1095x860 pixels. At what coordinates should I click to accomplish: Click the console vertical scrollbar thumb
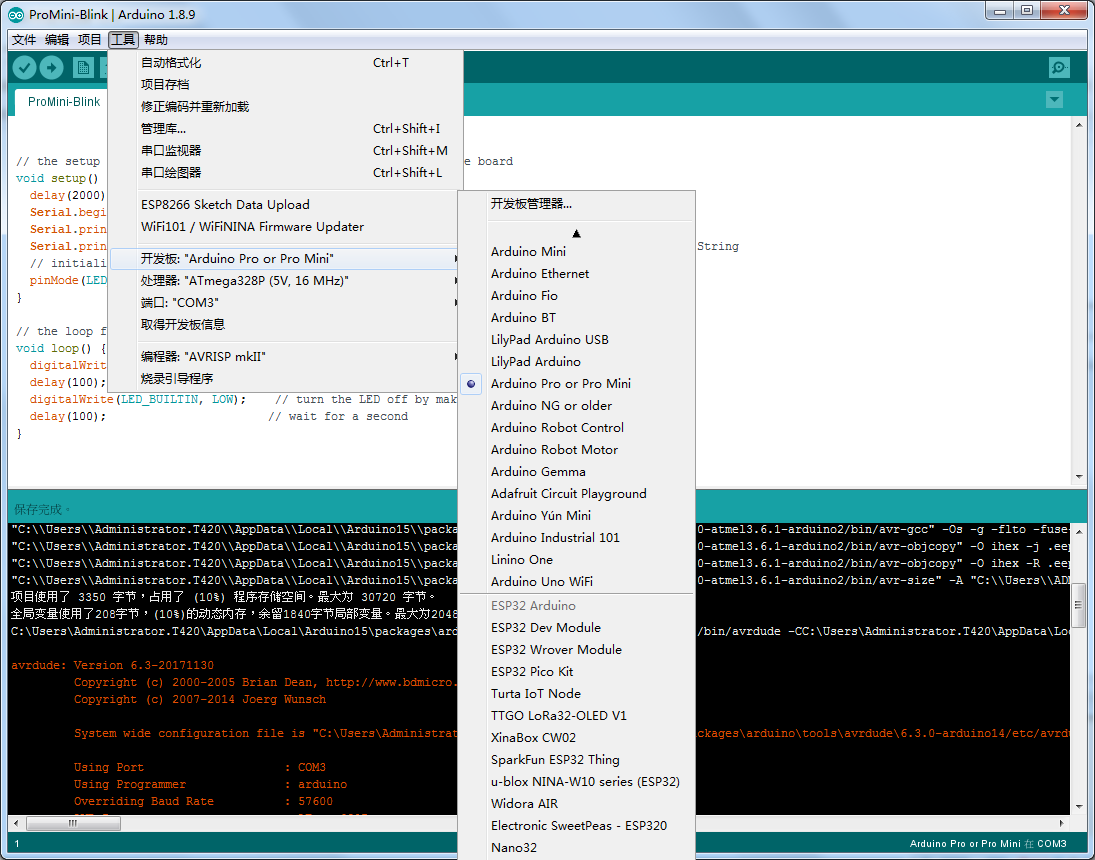[x=1079, y=605]
